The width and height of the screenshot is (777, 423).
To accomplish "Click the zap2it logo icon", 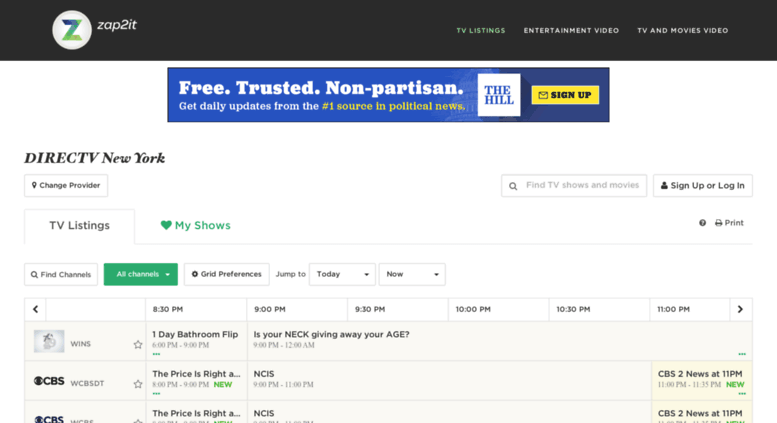I will point(72,30).
